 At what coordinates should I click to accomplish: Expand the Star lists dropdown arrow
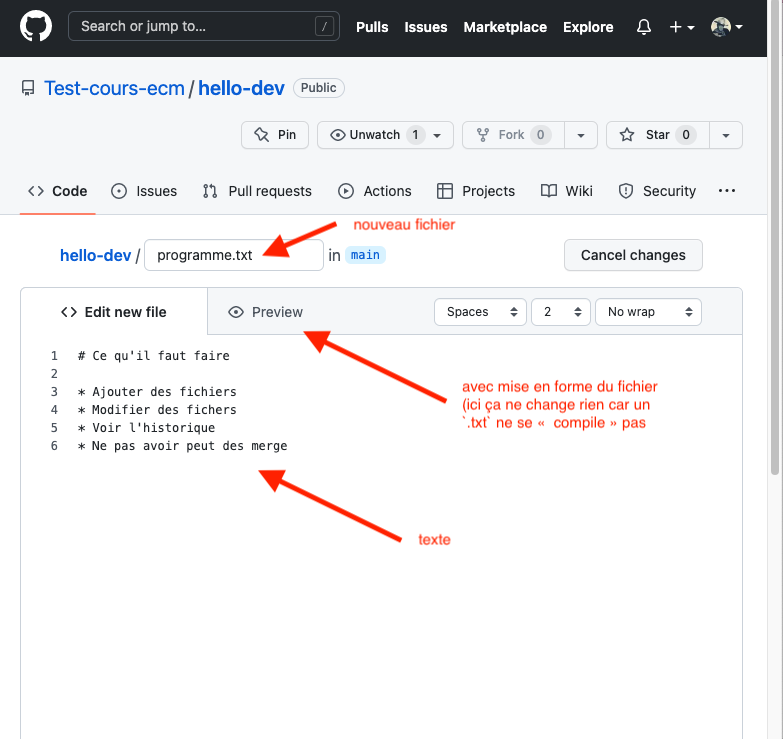726,135
